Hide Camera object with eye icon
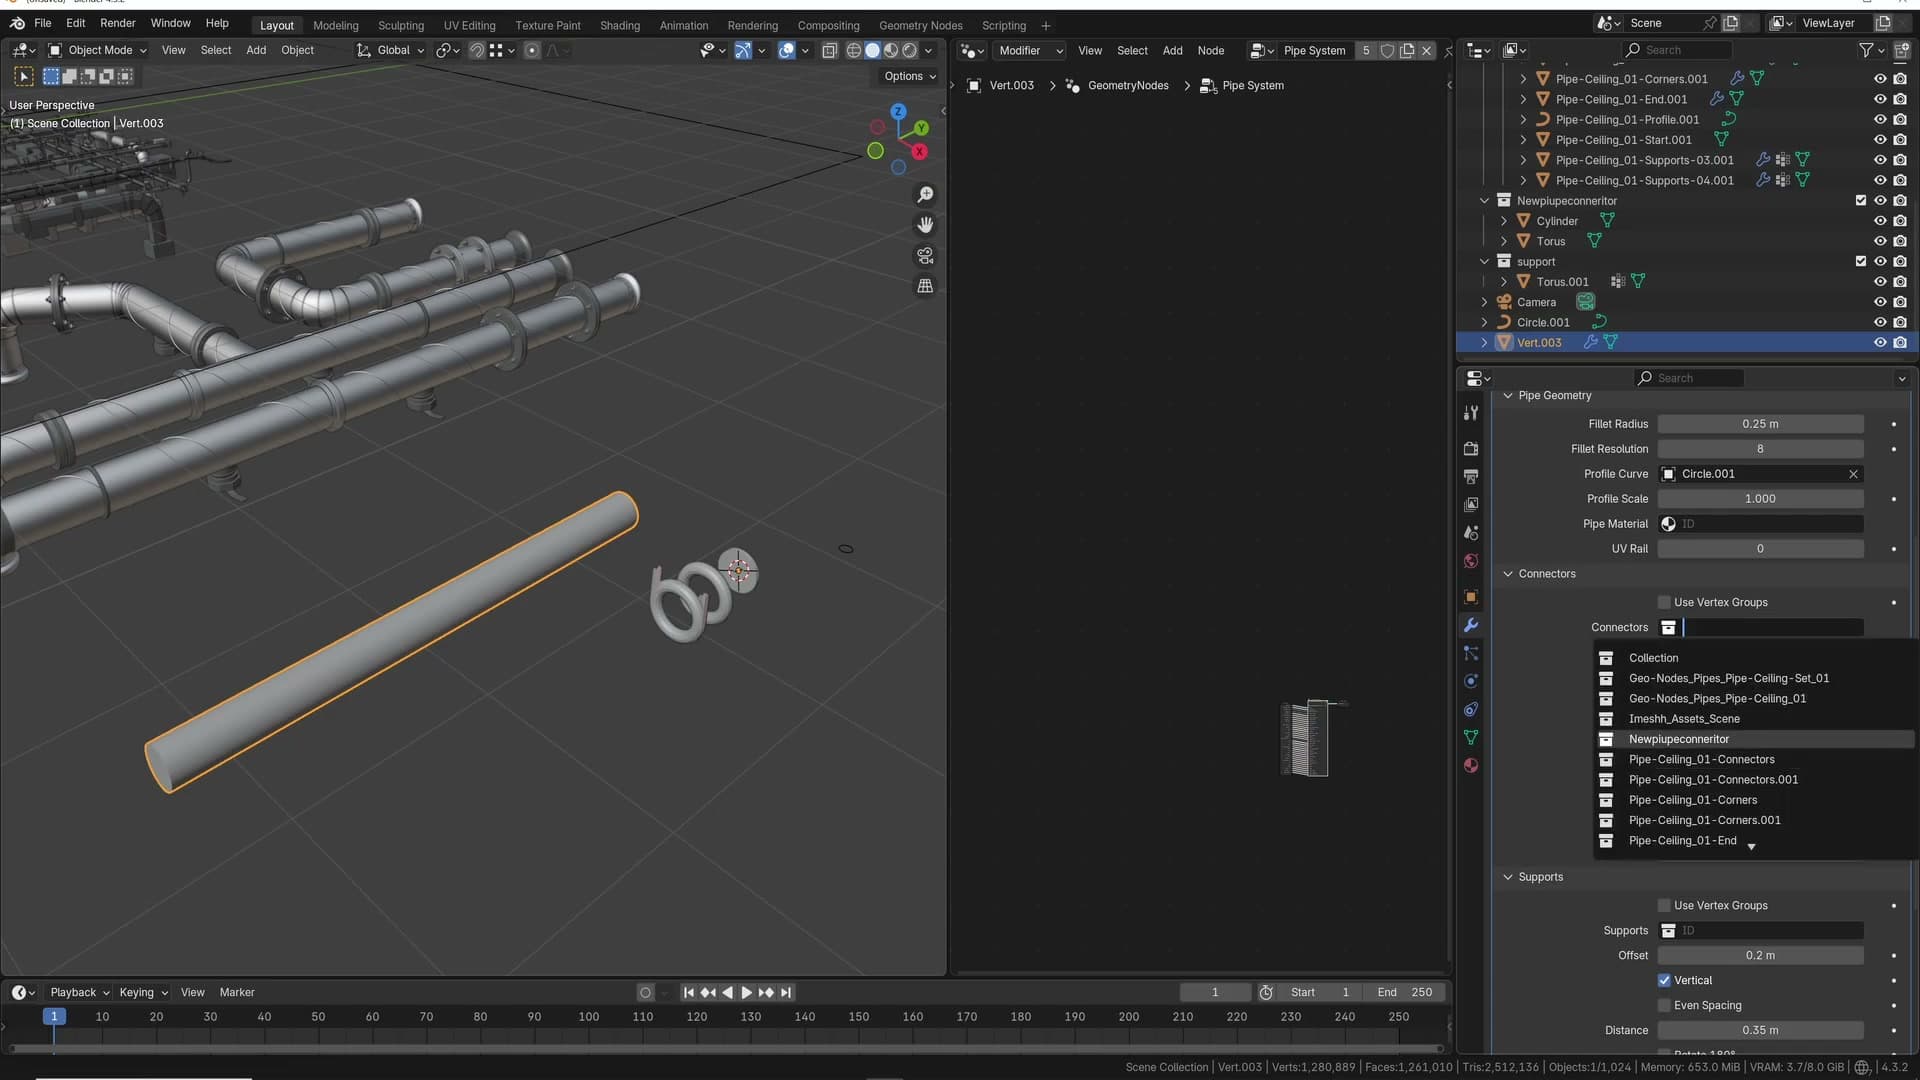The height and width of the screenshot is (1080, 1920). point(1880,302)
